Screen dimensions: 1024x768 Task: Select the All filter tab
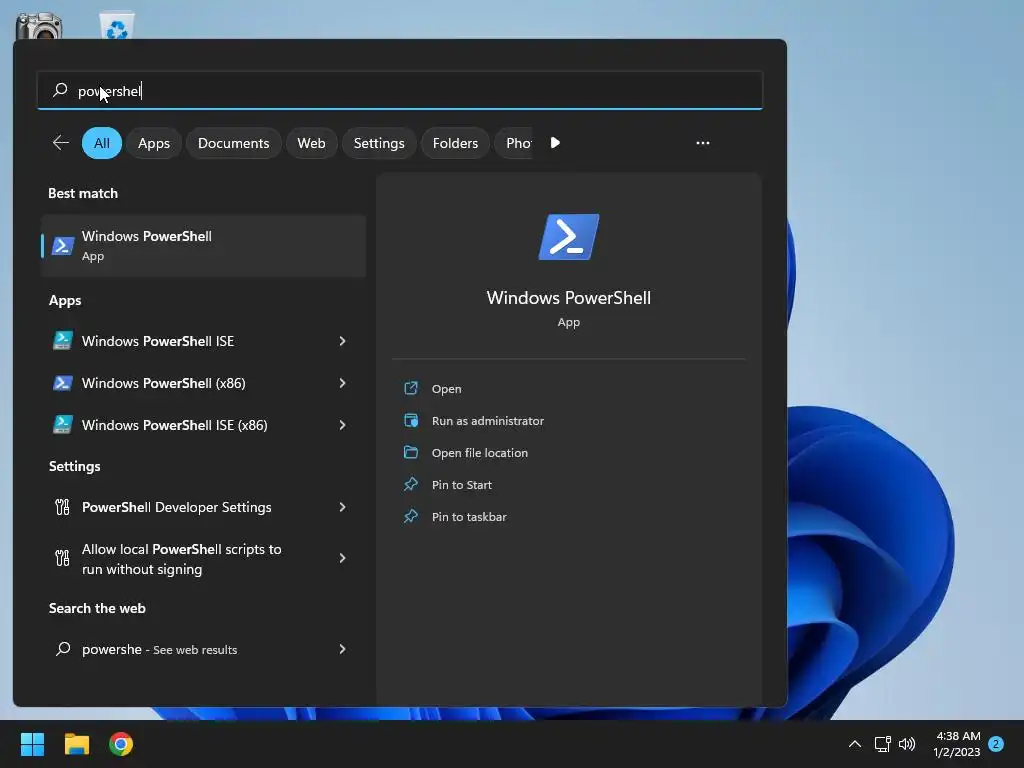coord(102,143)
